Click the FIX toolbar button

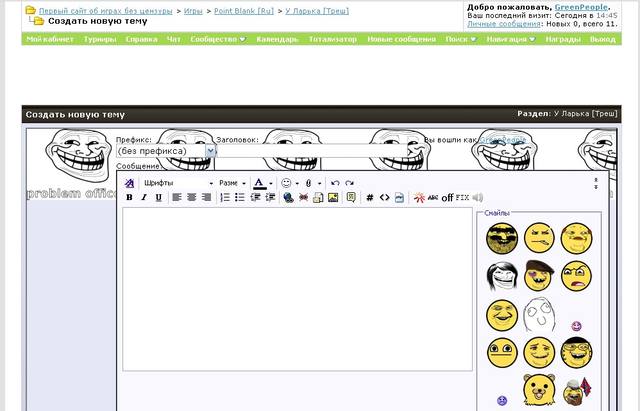tap(462, 198)
